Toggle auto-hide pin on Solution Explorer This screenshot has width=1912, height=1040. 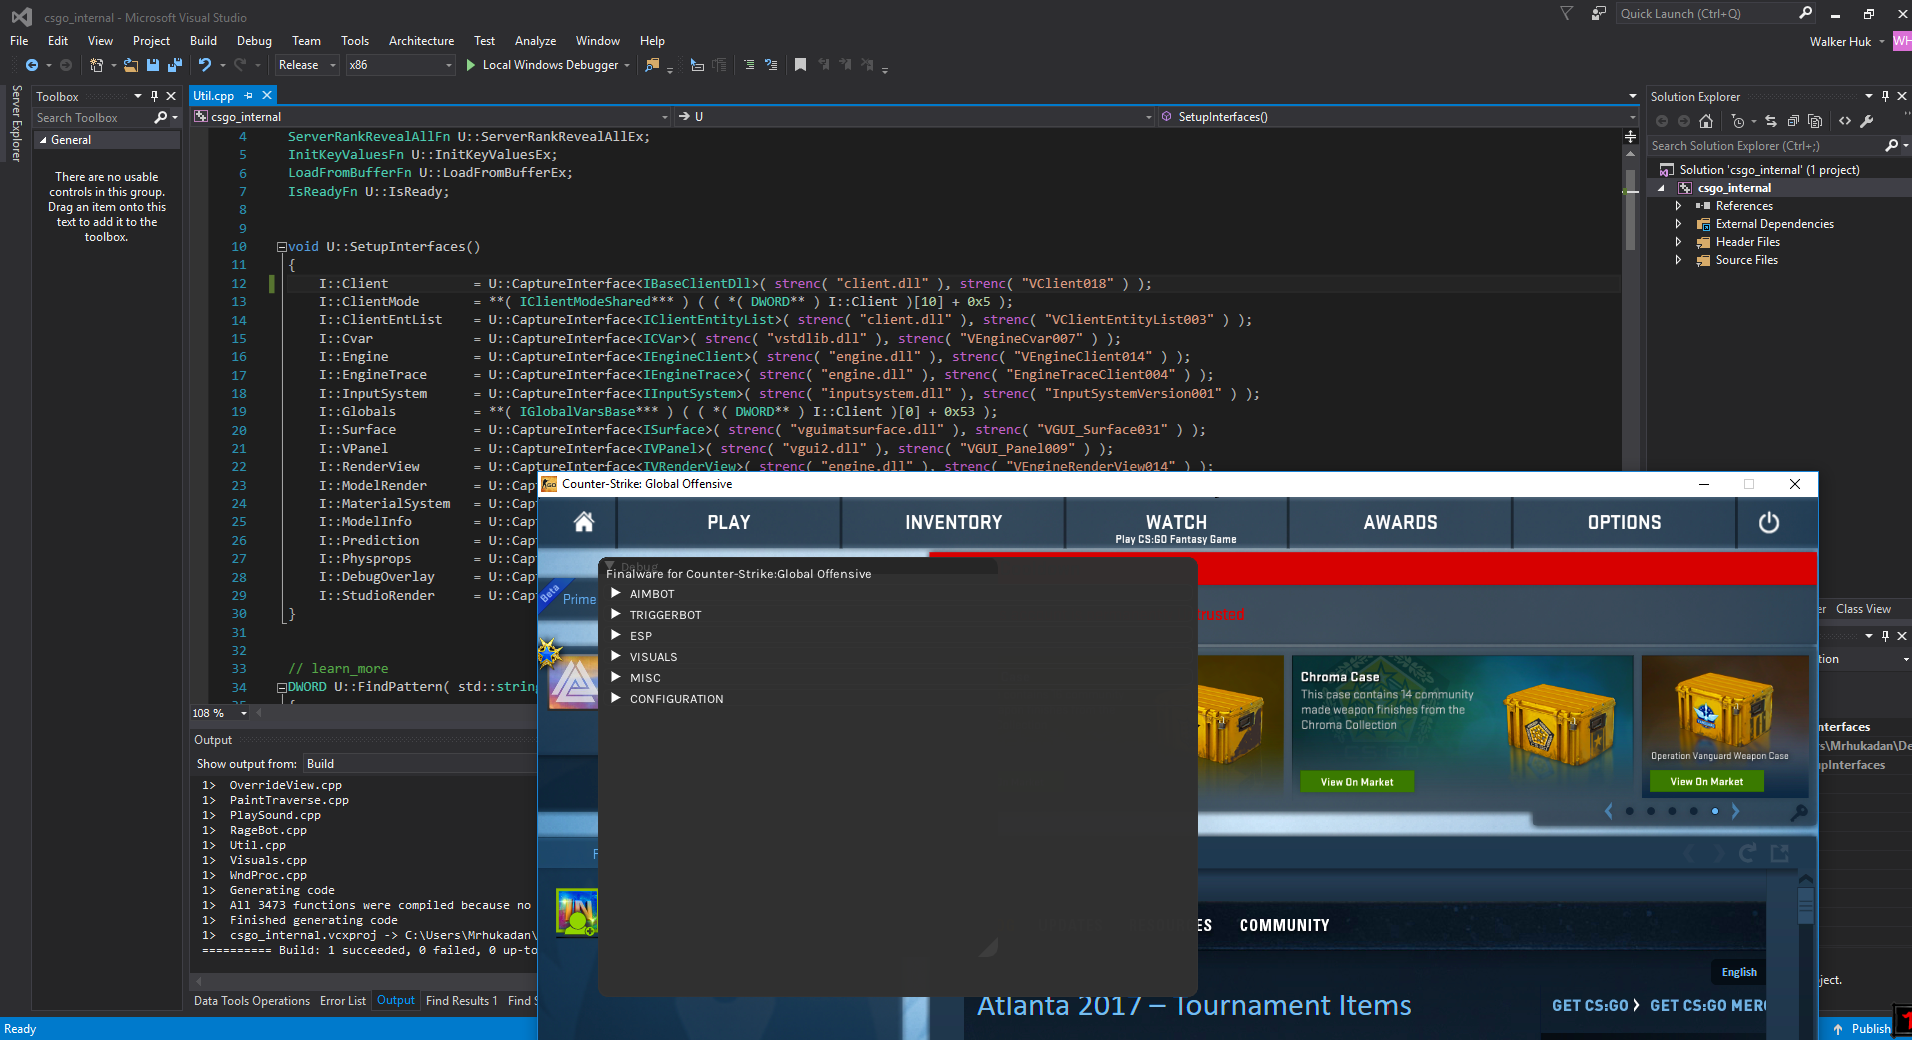[x=1885, y=96]
